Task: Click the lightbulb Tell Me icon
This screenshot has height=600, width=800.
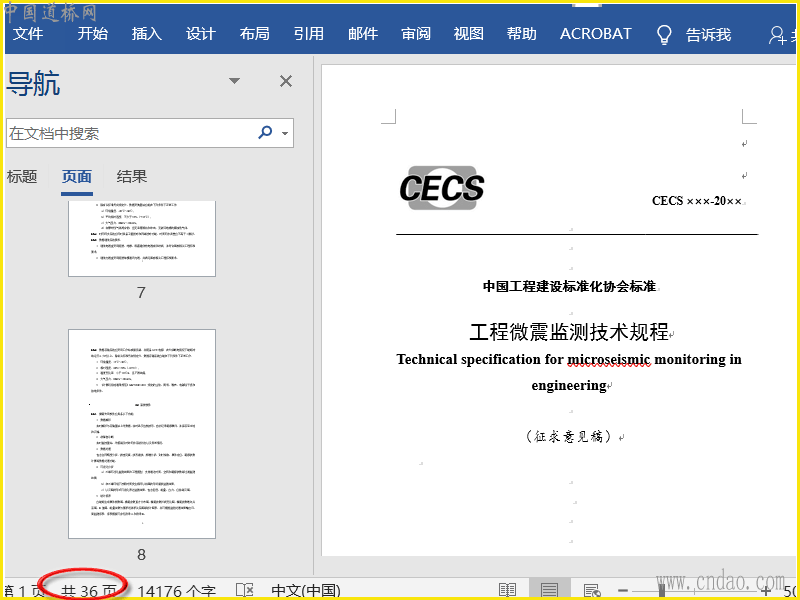Action: pyautogui.click(x=664, y=34)
